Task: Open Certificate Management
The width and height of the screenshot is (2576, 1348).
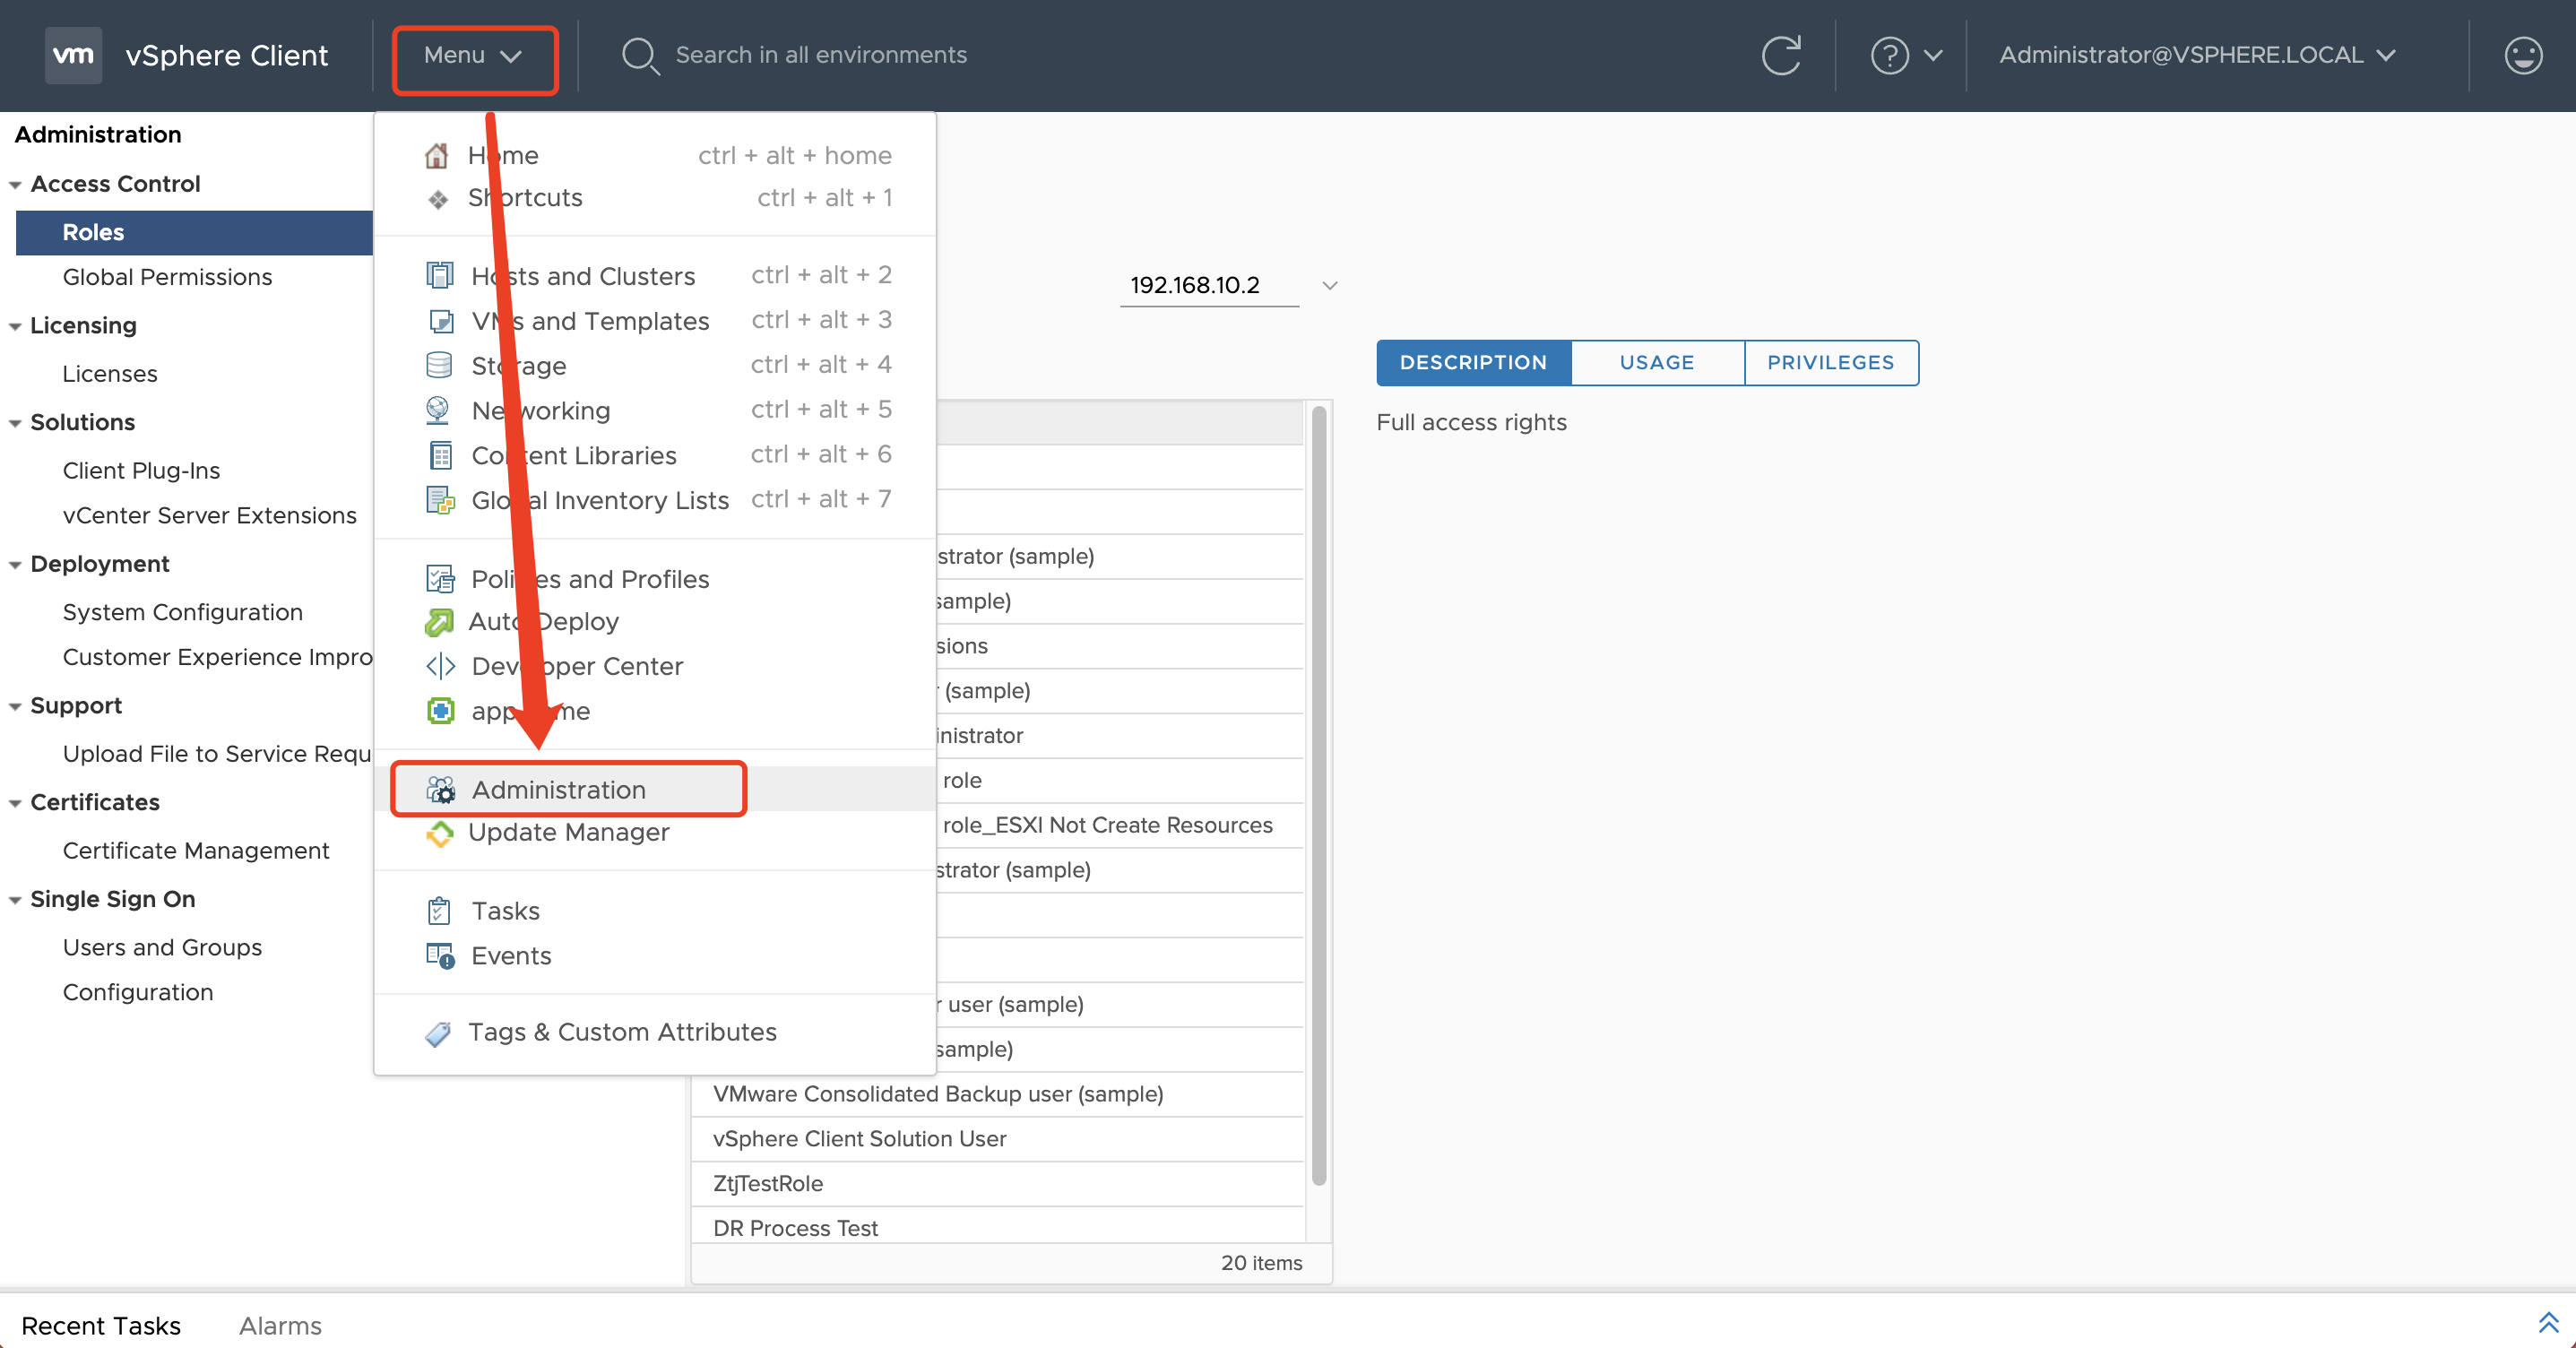Action: (x=196, y=851)
